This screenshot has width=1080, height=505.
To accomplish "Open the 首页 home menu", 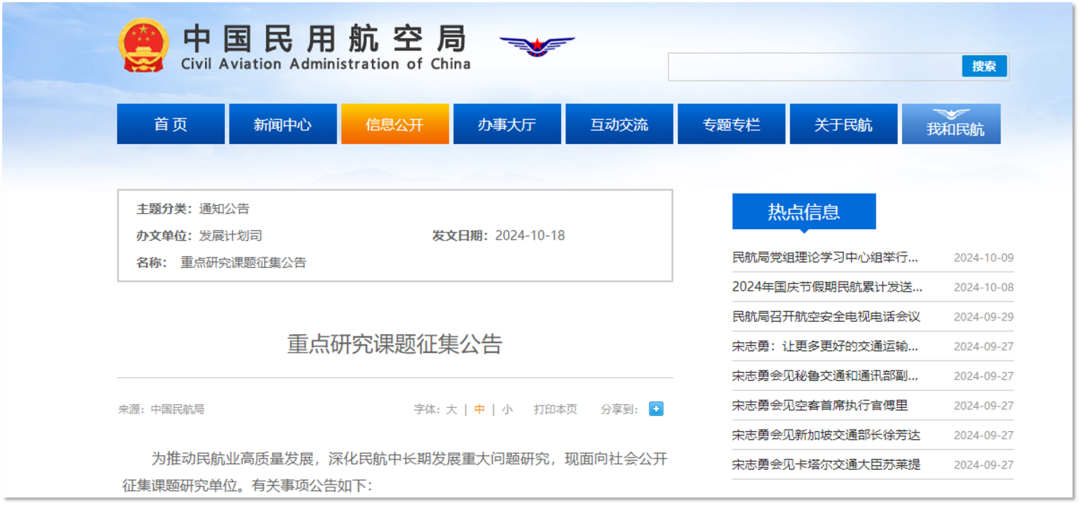I will point(170,125).
